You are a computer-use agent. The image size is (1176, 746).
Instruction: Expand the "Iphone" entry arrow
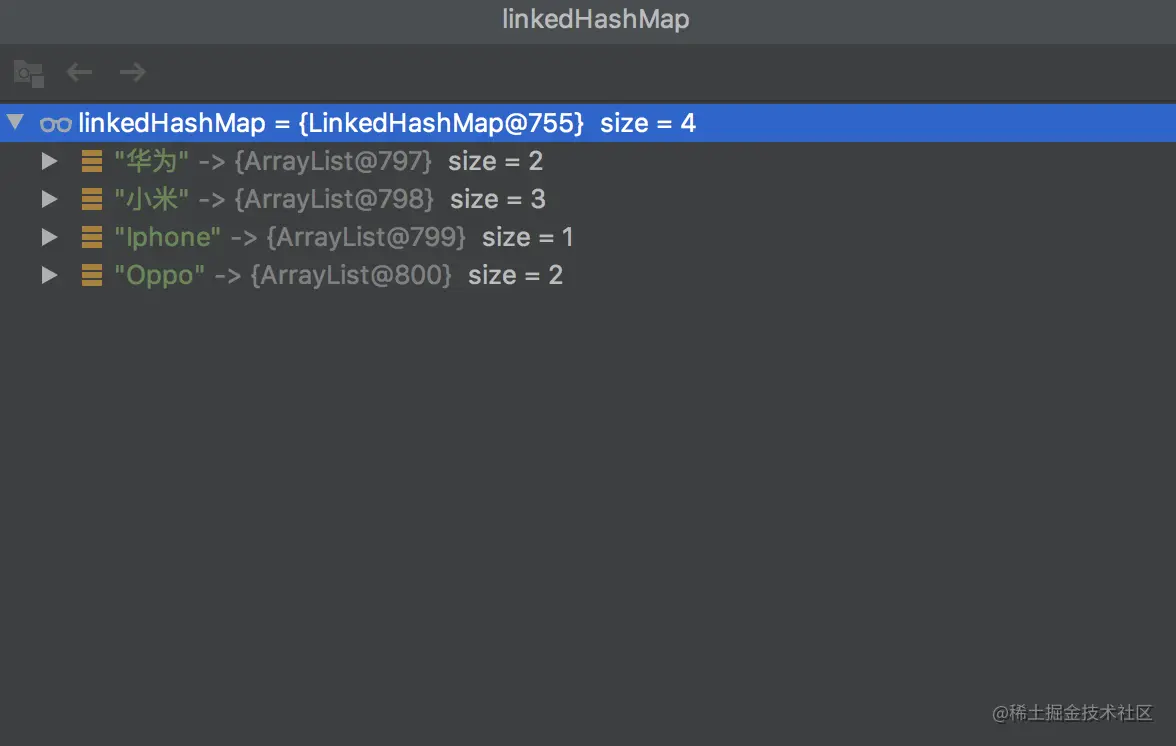[50, 237]
